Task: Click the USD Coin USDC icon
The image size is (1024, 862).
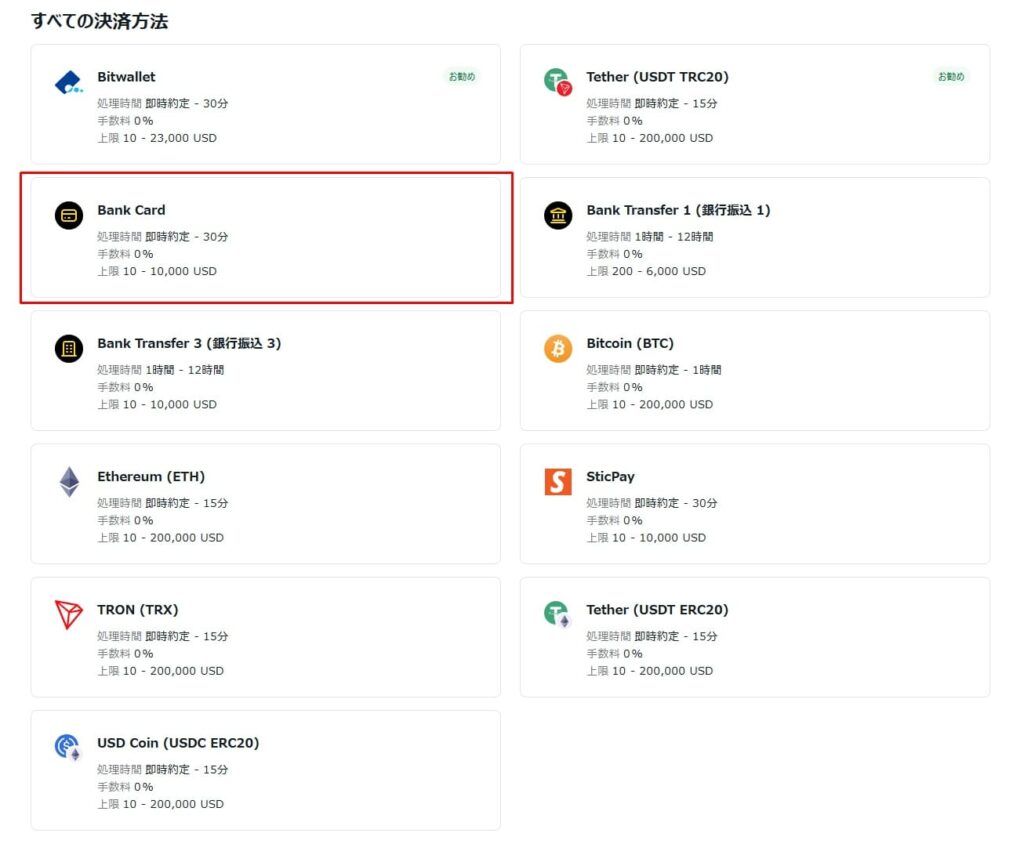Action: (x=68, y=748)
